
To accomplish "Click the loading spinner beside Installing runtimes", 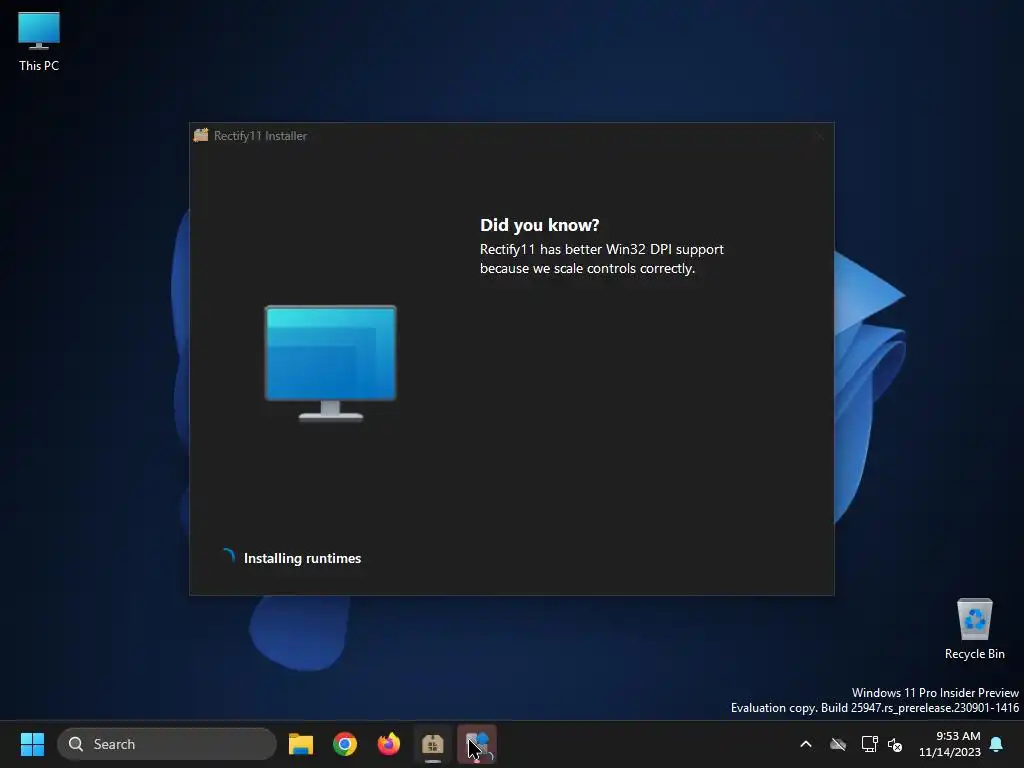I will (228, 556).
